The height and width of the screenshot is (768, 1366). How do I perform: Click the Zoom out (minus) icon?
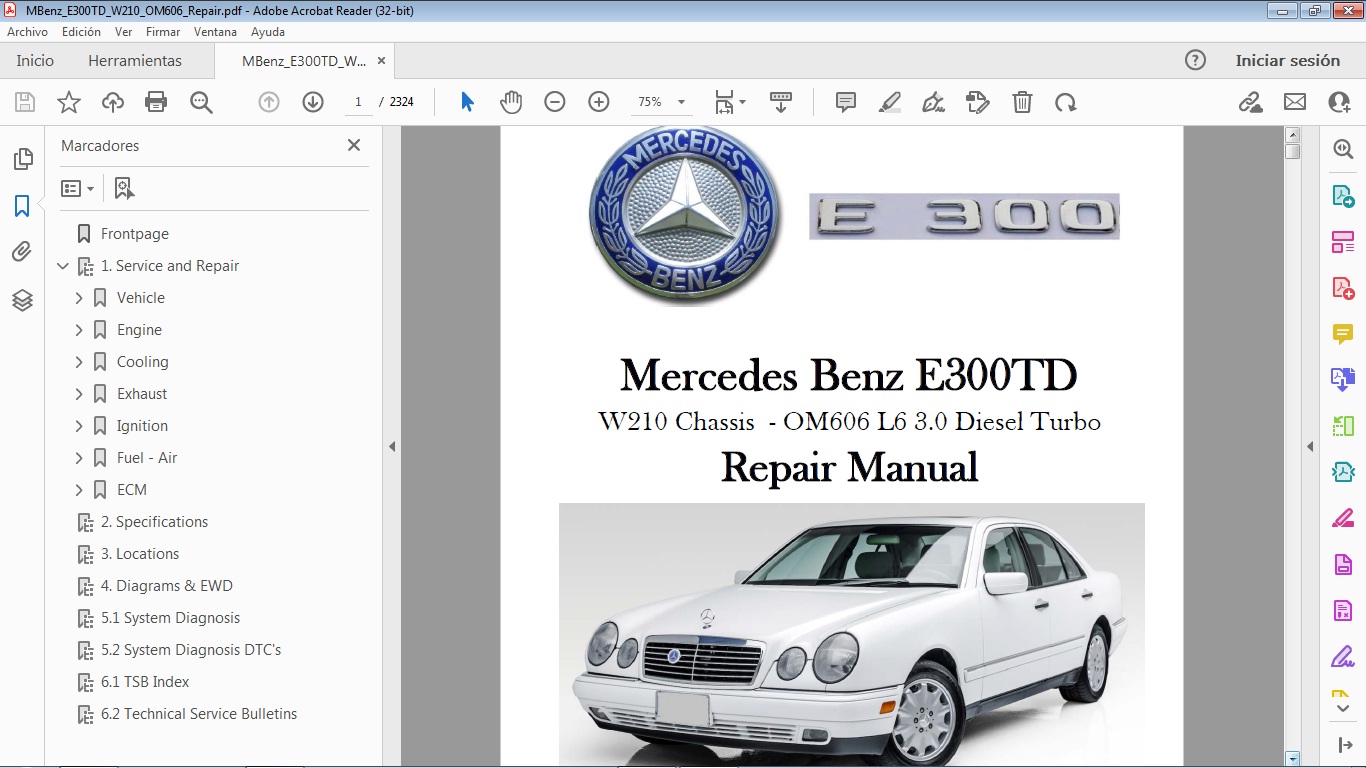point(555,101)
